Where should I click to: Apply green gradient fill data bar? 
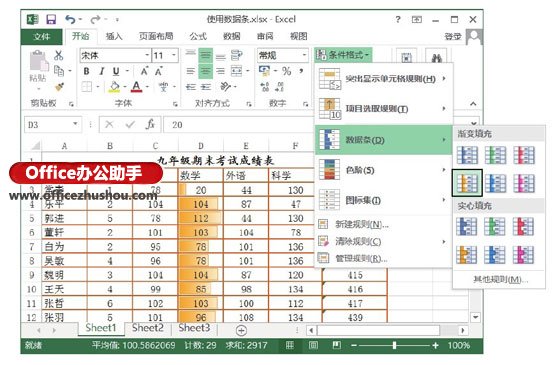click(x=495, y=155)
